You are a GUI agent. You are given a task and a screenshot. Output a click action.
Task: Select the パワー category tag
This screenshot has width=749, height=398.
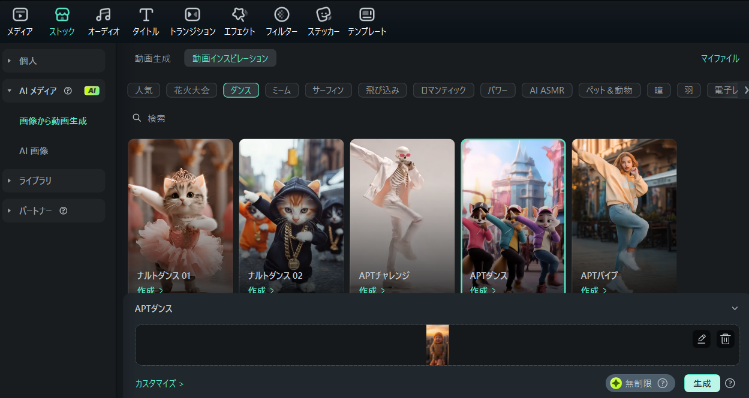498,90
